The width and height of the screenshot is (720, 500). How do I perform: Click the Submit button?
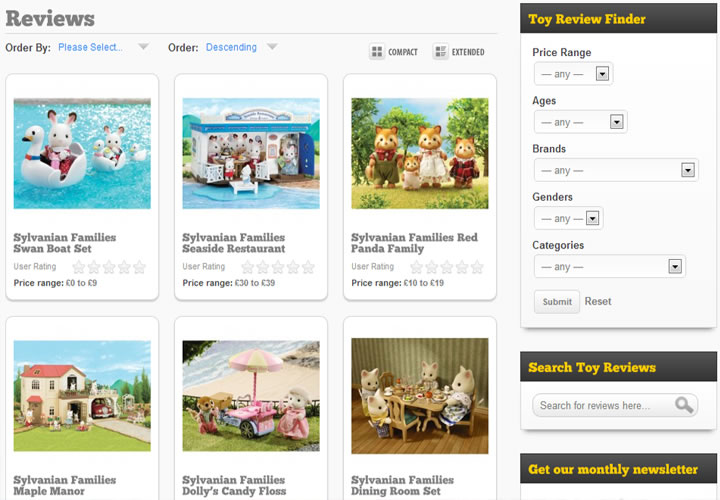(557, 302)
